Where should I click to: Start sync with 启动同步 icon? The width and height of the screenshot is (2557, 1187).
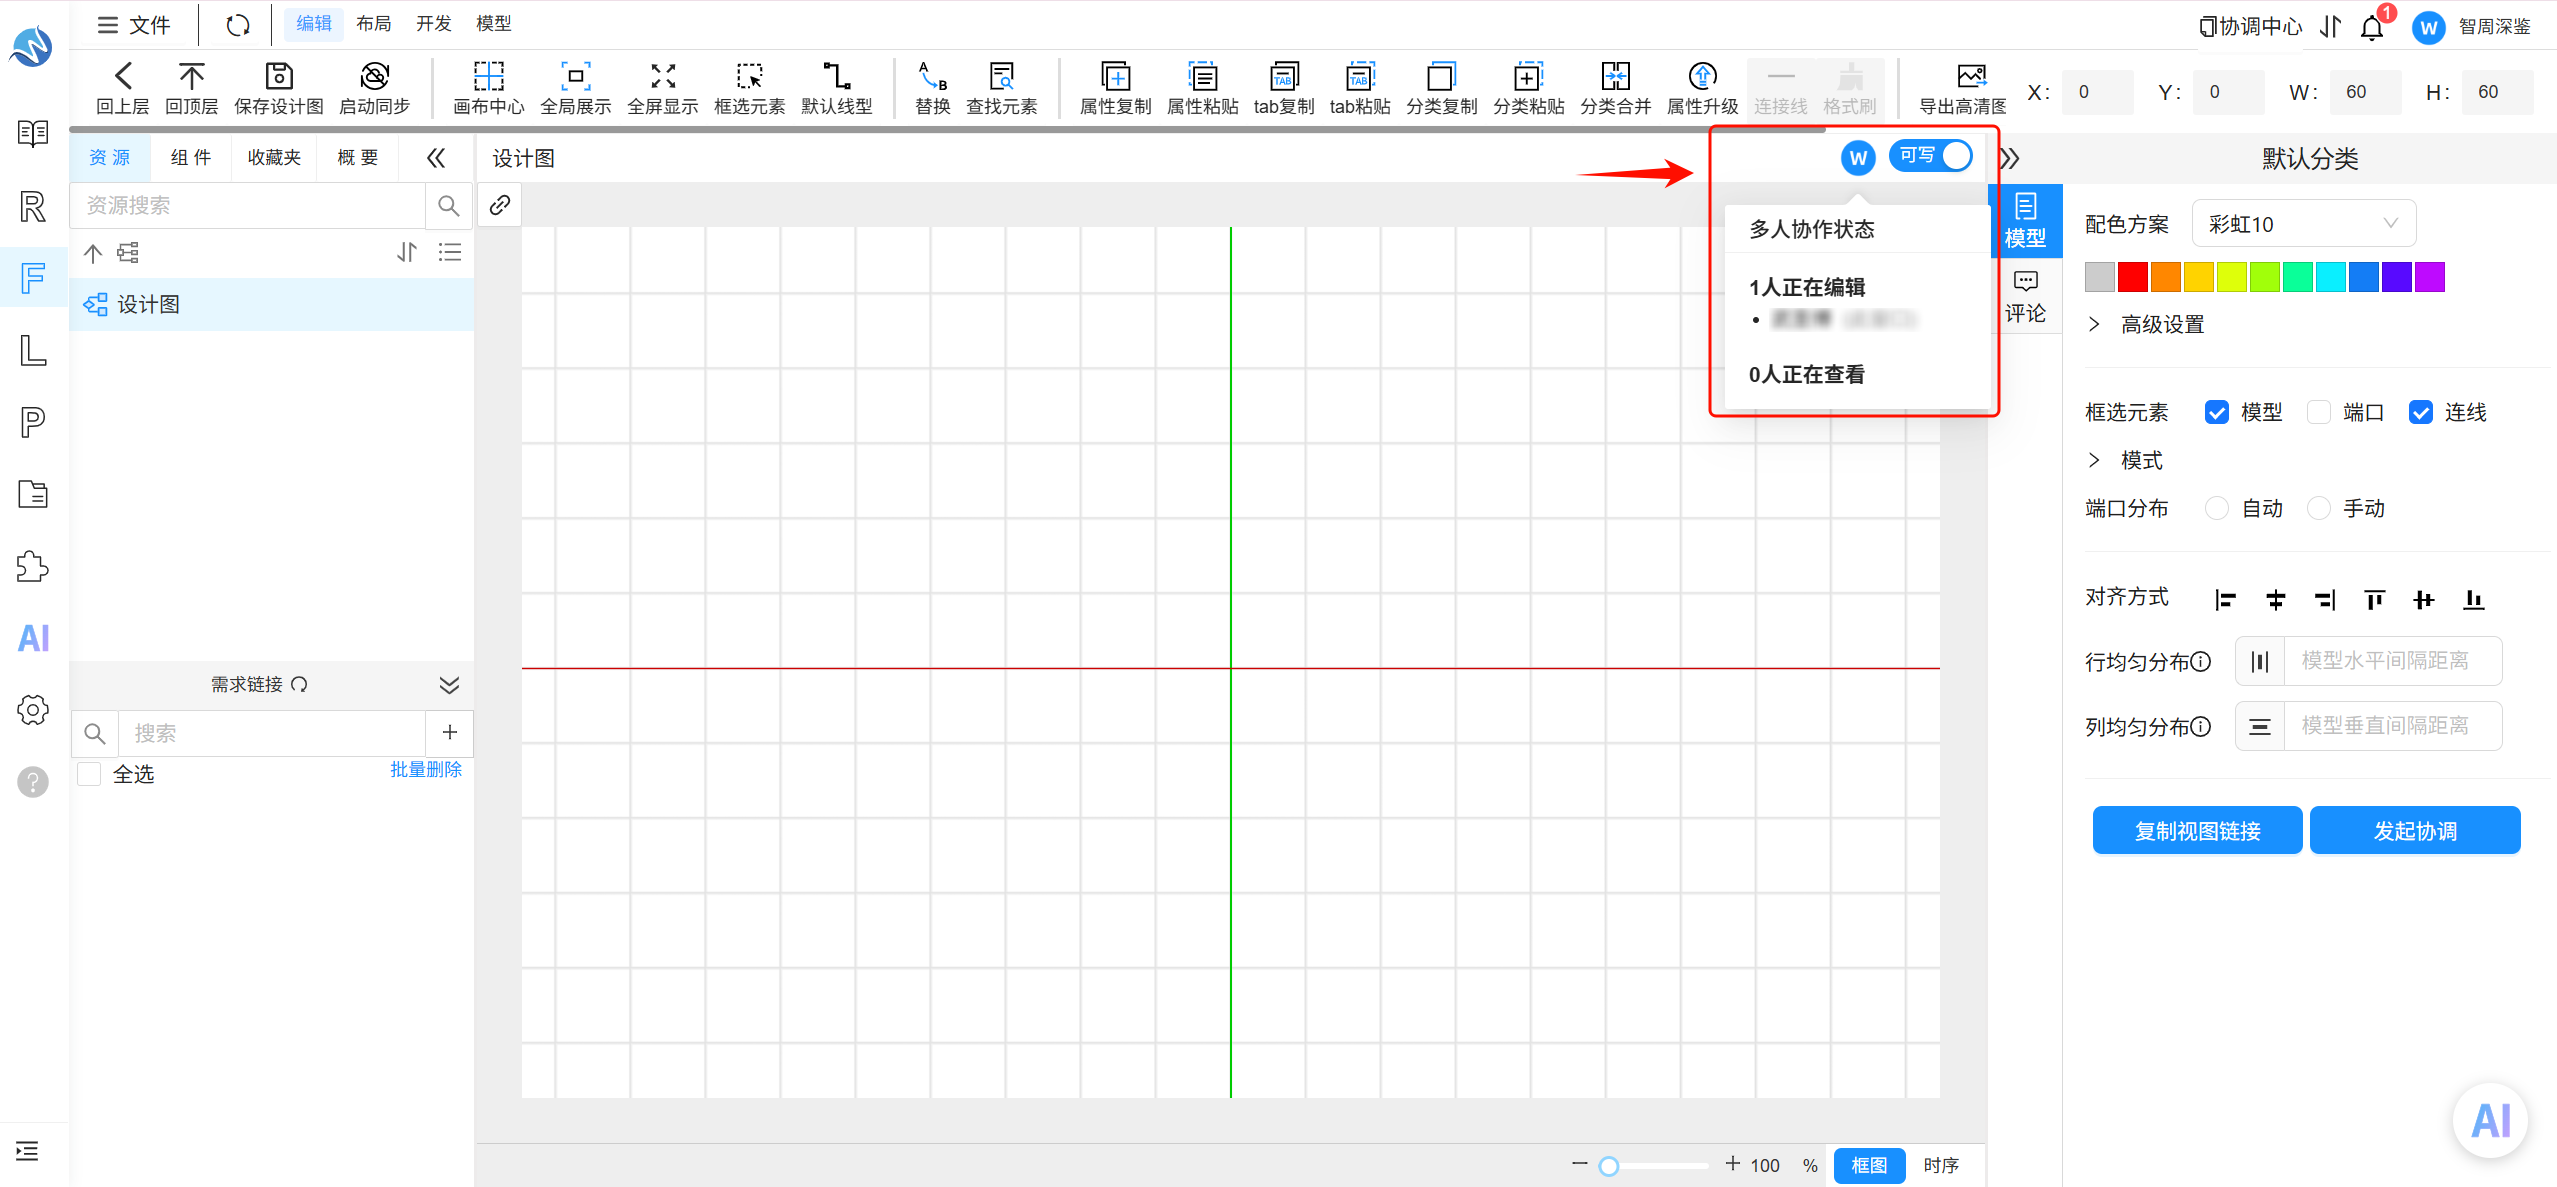coord(374,76)
